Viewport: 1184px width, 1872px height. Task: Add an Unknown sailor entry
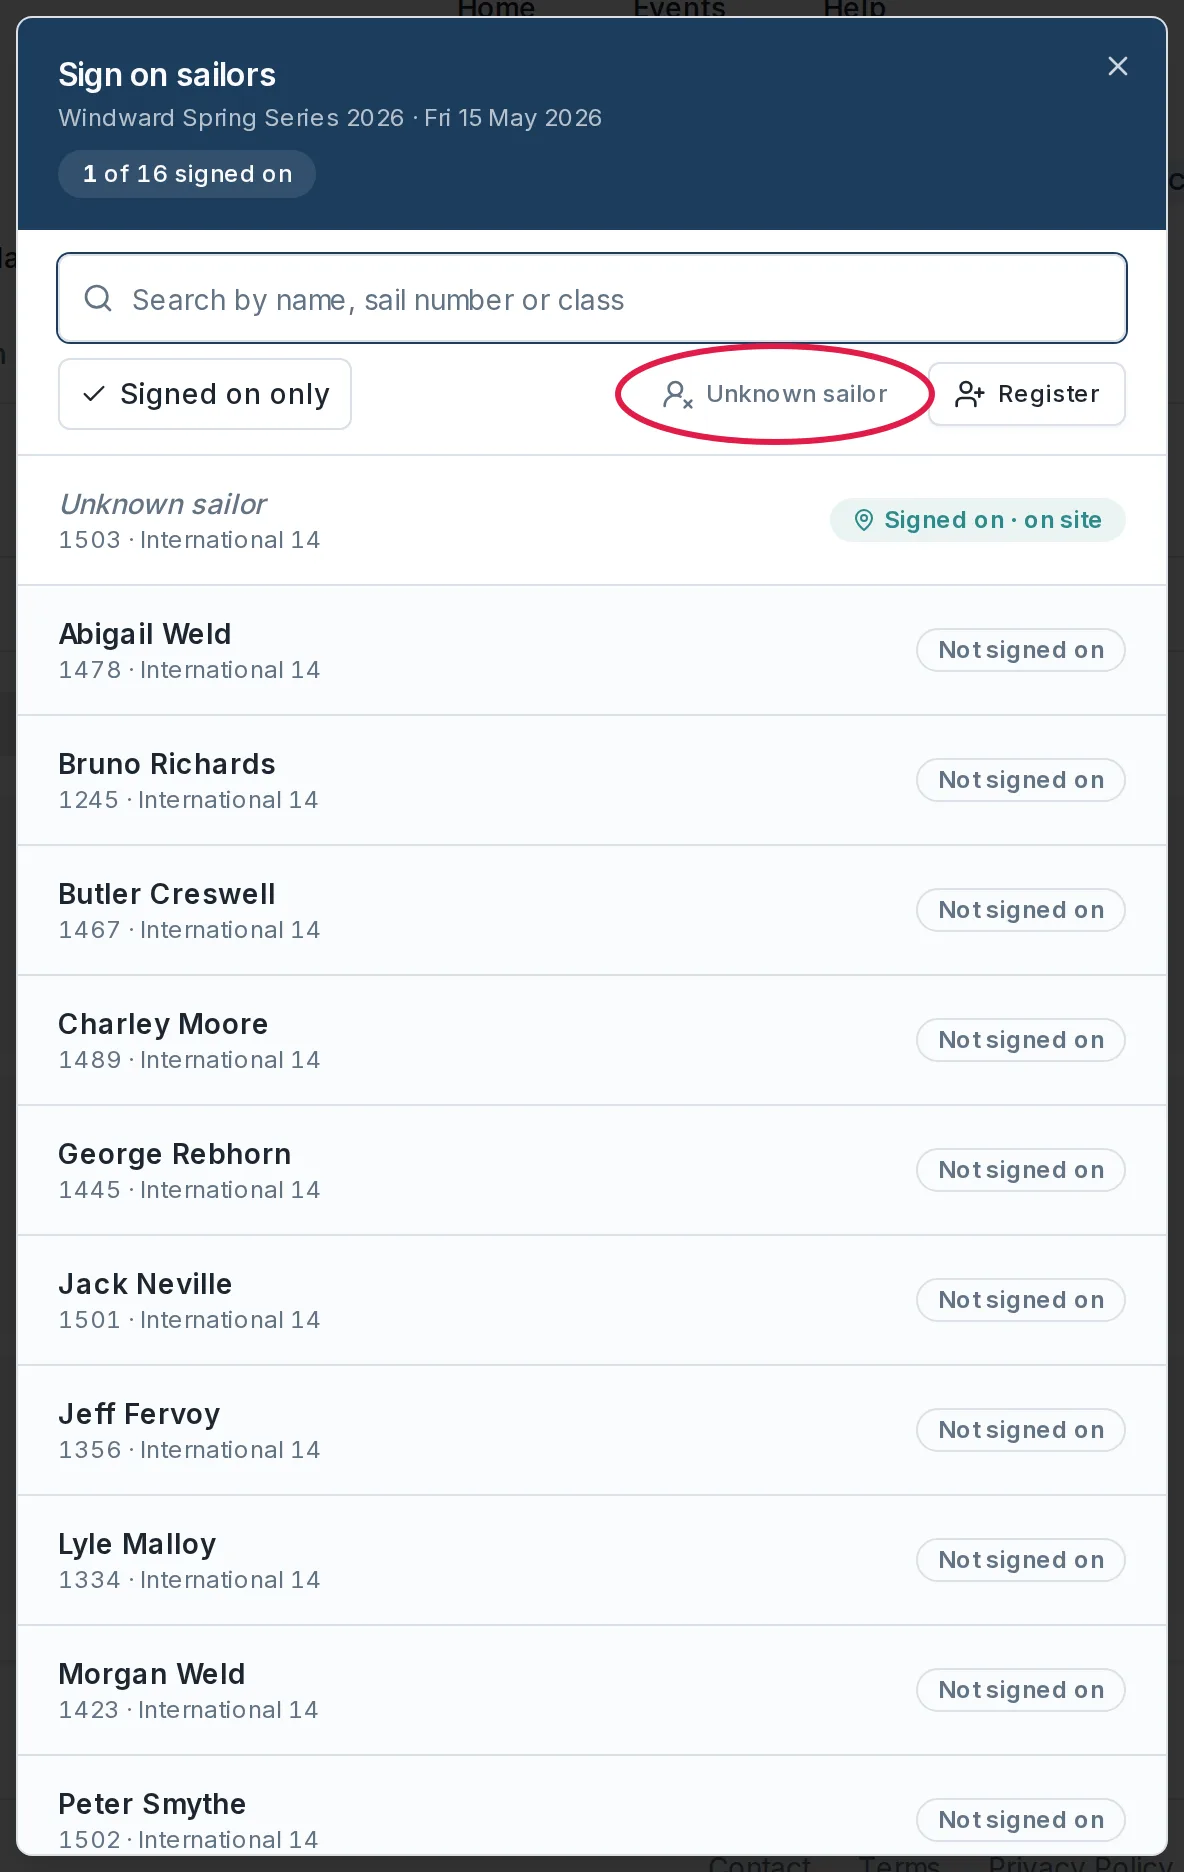pyautogui.click(x=775, y=394)
